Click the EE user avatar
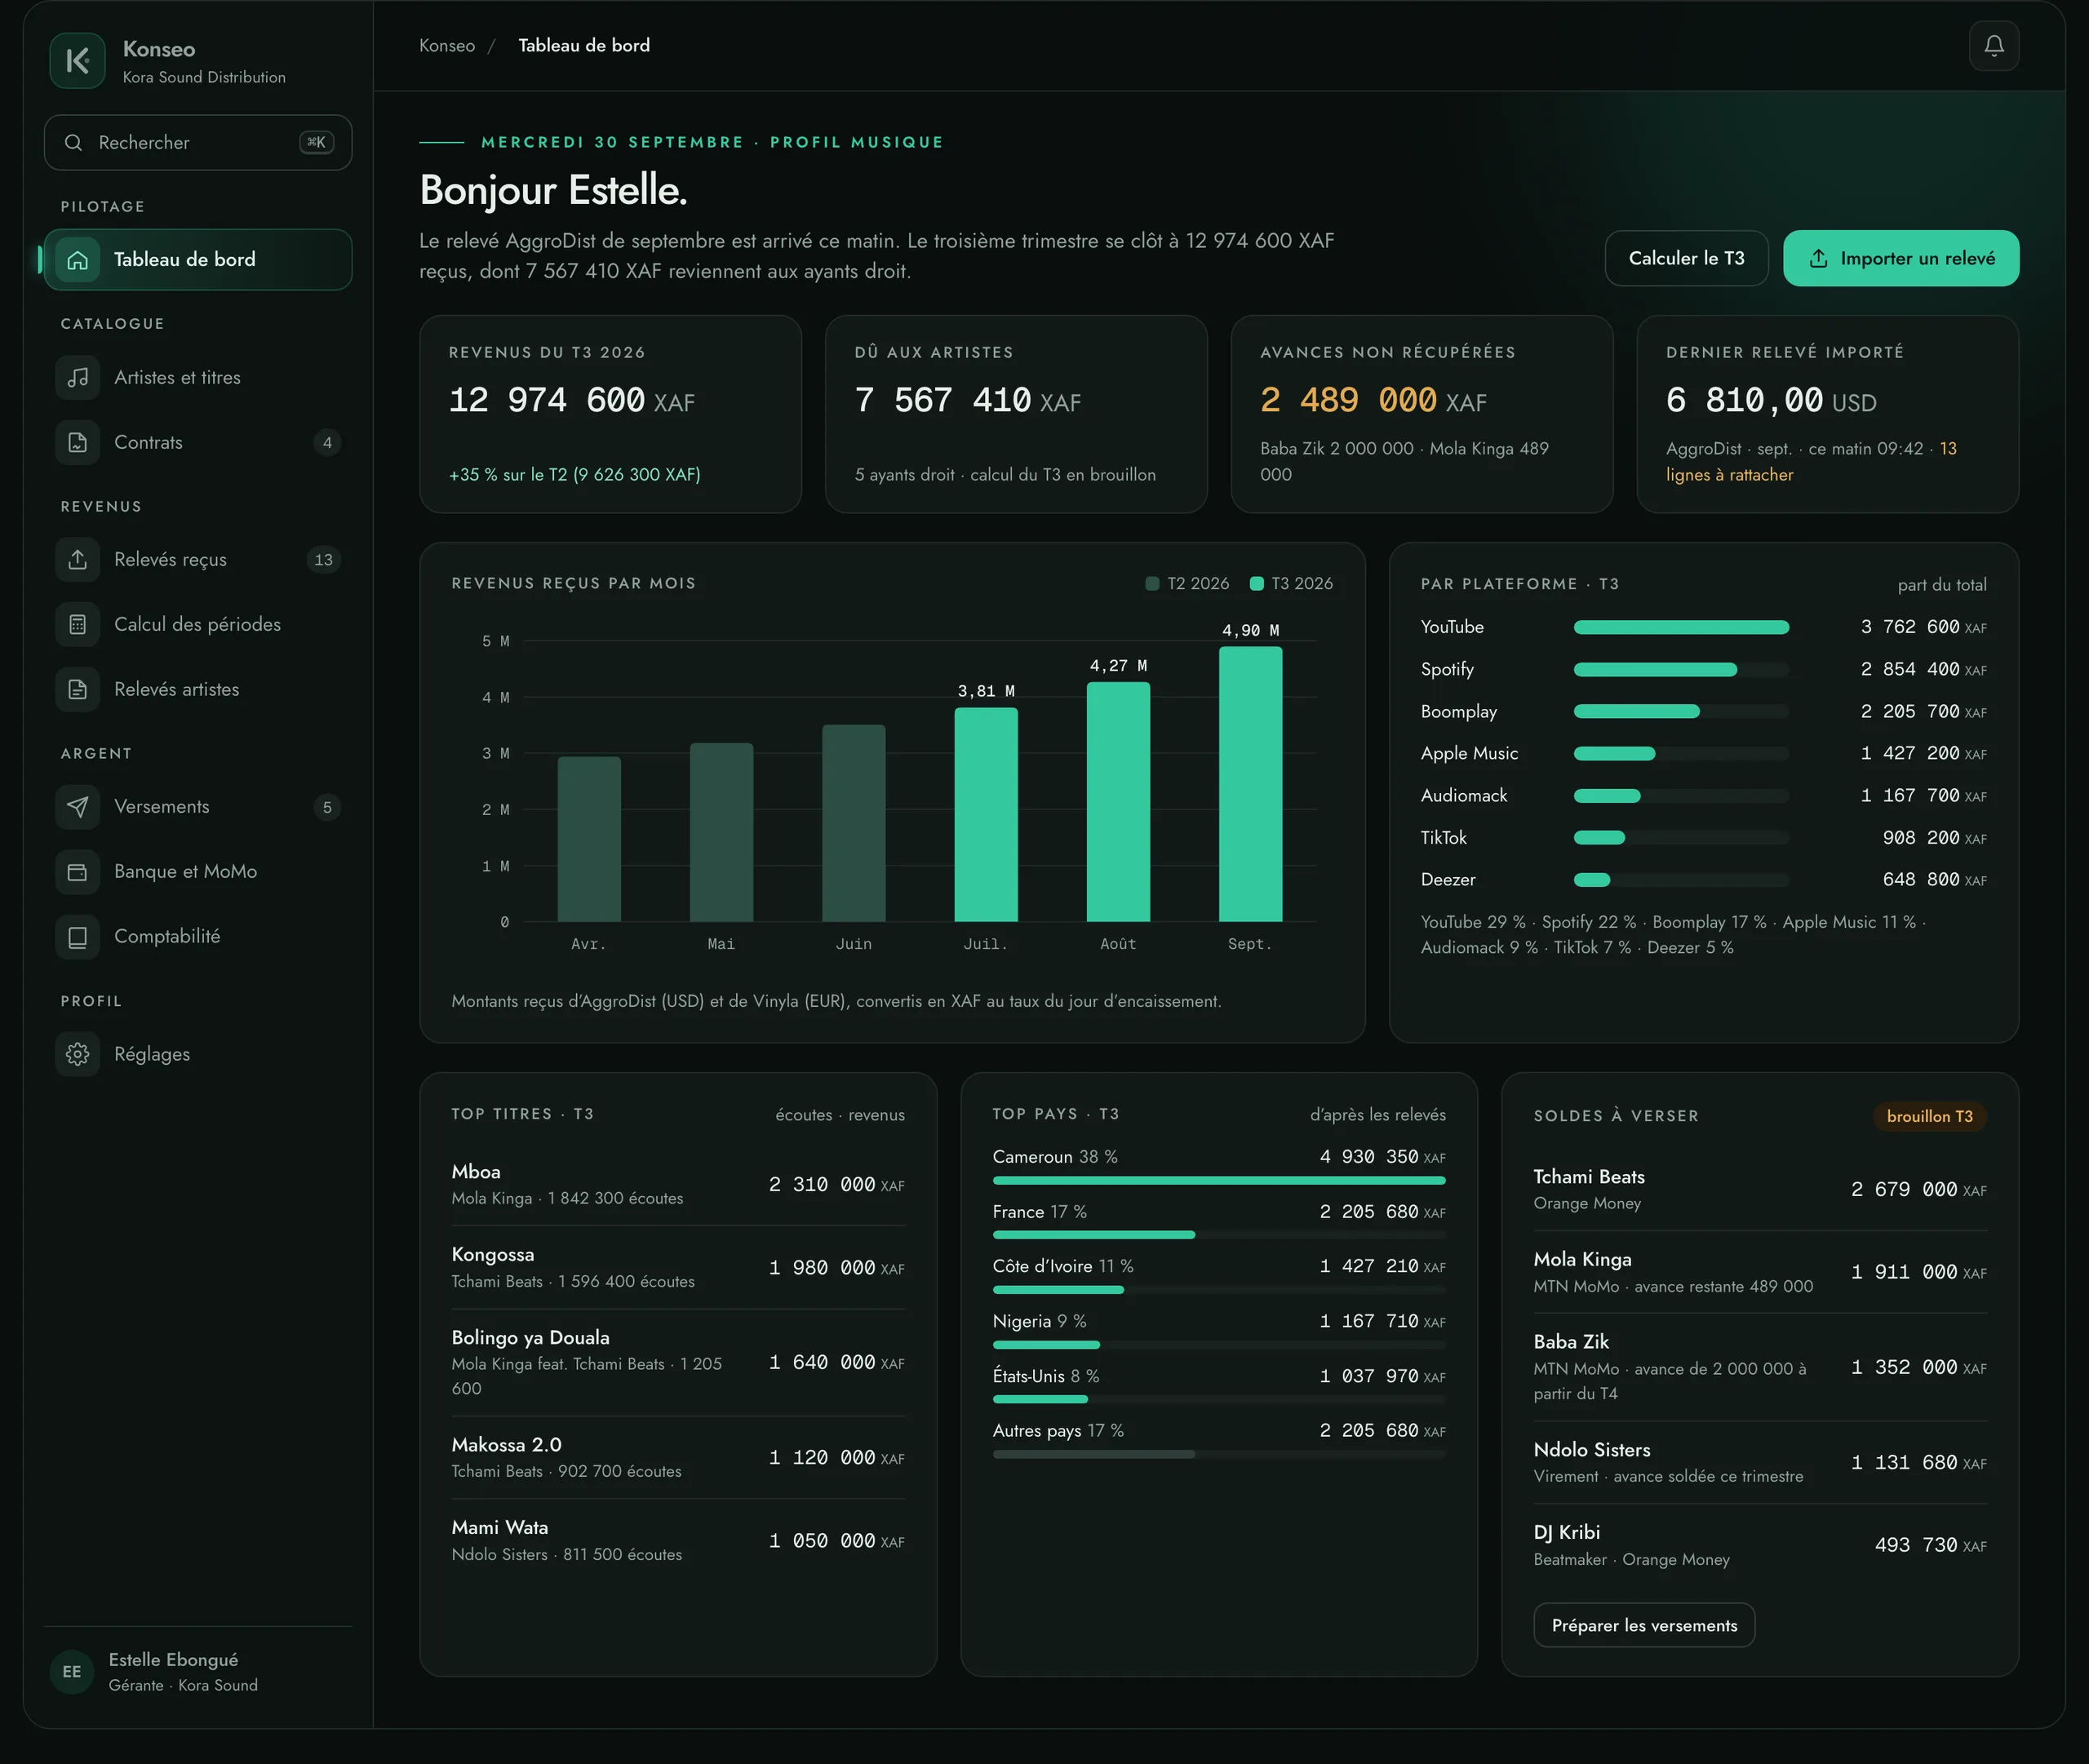The height and width of the screenshot is (1764, 2089). [72, 1672]
